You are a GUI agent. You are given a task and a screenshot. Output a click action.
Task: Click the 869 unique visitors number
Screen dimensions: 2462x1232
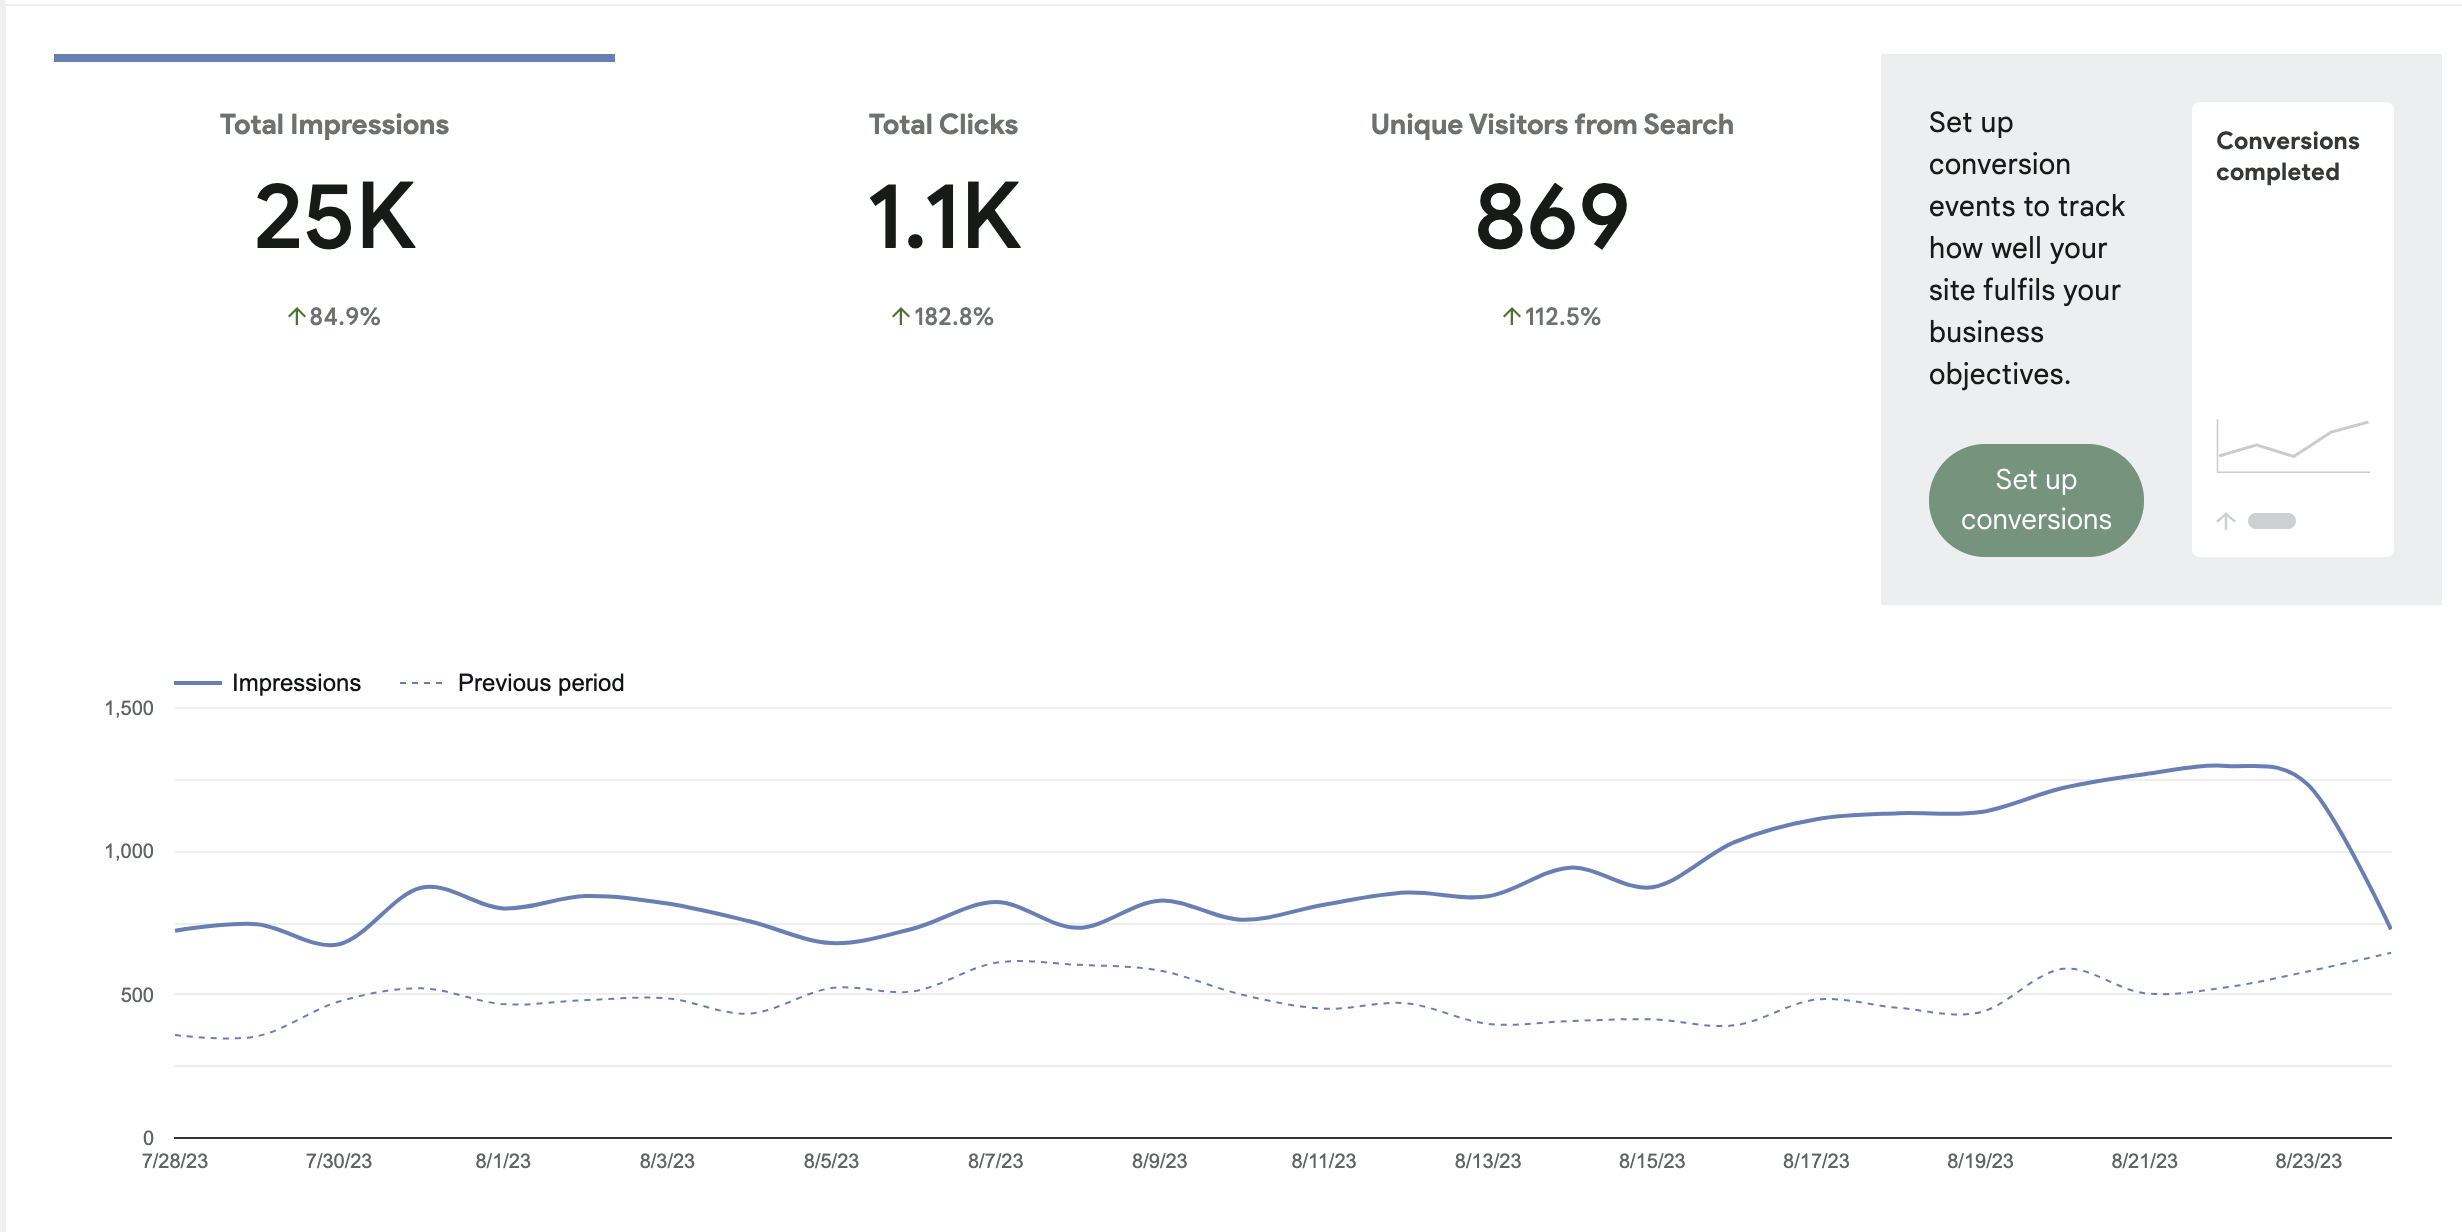(1551, 217)
